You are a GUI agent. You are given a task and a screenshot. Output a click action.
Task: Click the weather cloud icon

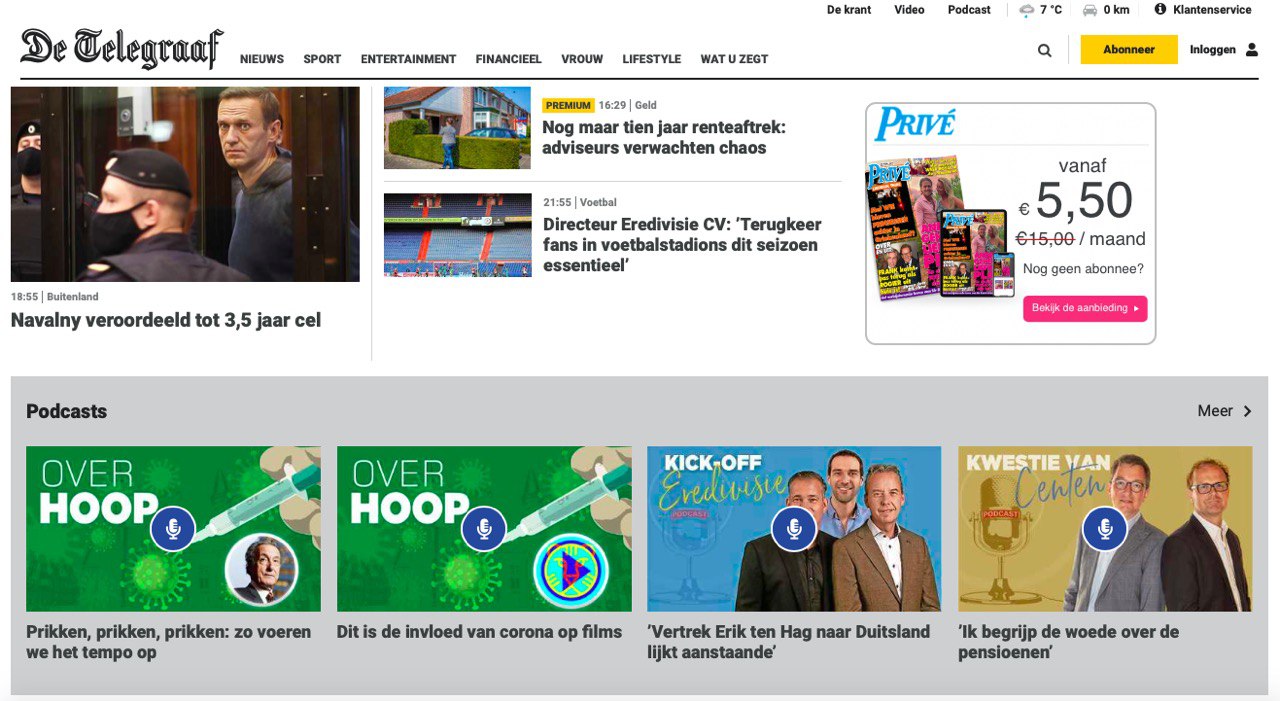click(1027, 10)
